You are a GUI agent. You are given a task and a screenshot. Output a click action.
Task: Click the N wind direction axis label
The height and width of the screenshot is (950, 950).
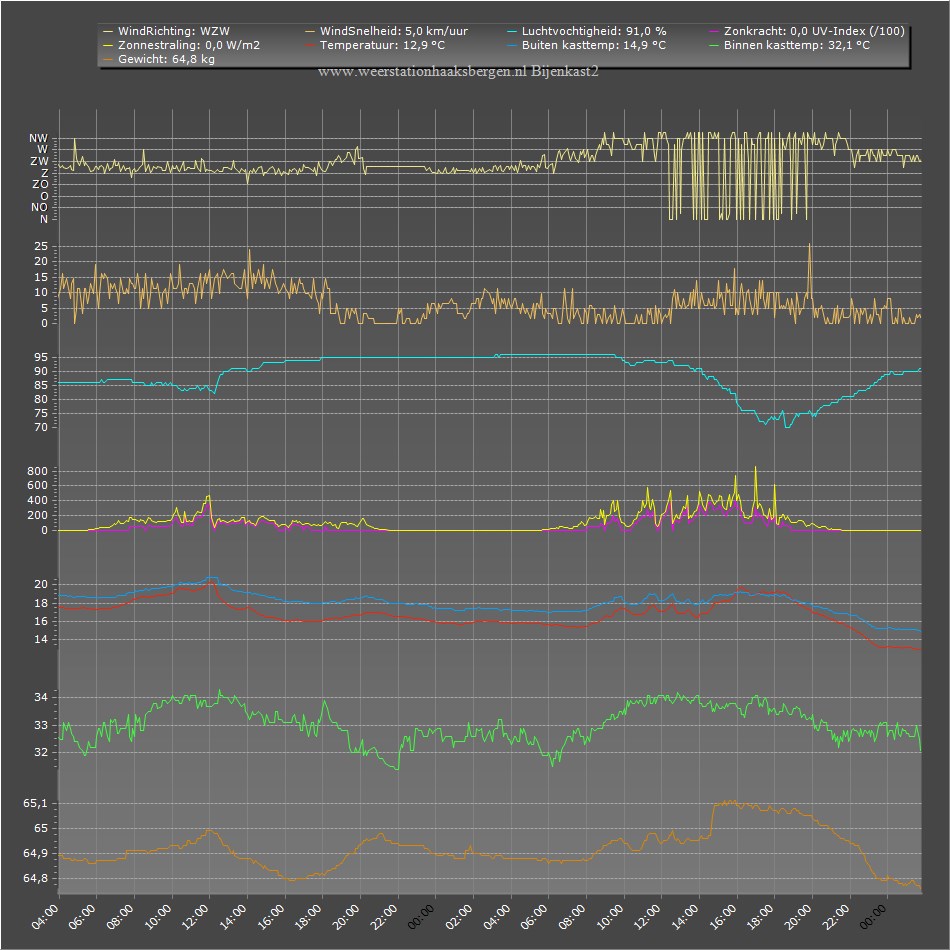click(x=44, y=219)
